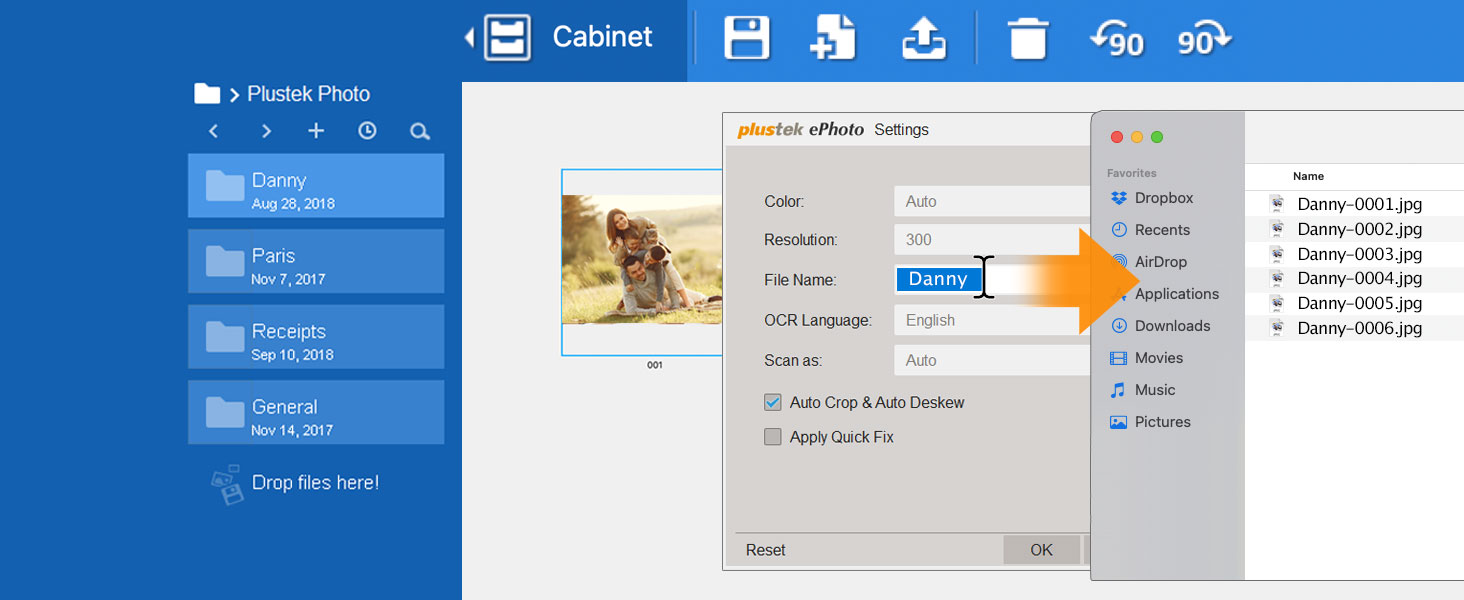
Task: Click the upload/share tray icon
Action: click(x=924, y=38)
